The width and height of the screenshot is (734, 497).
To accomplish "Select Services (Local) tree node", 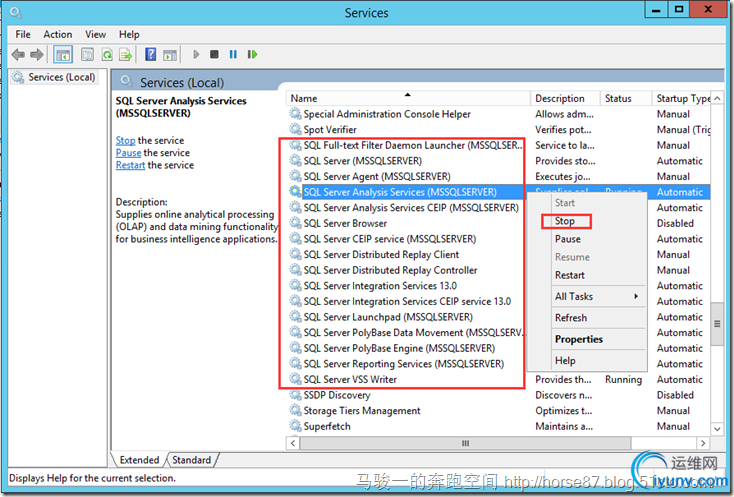I will pos(55,77).
